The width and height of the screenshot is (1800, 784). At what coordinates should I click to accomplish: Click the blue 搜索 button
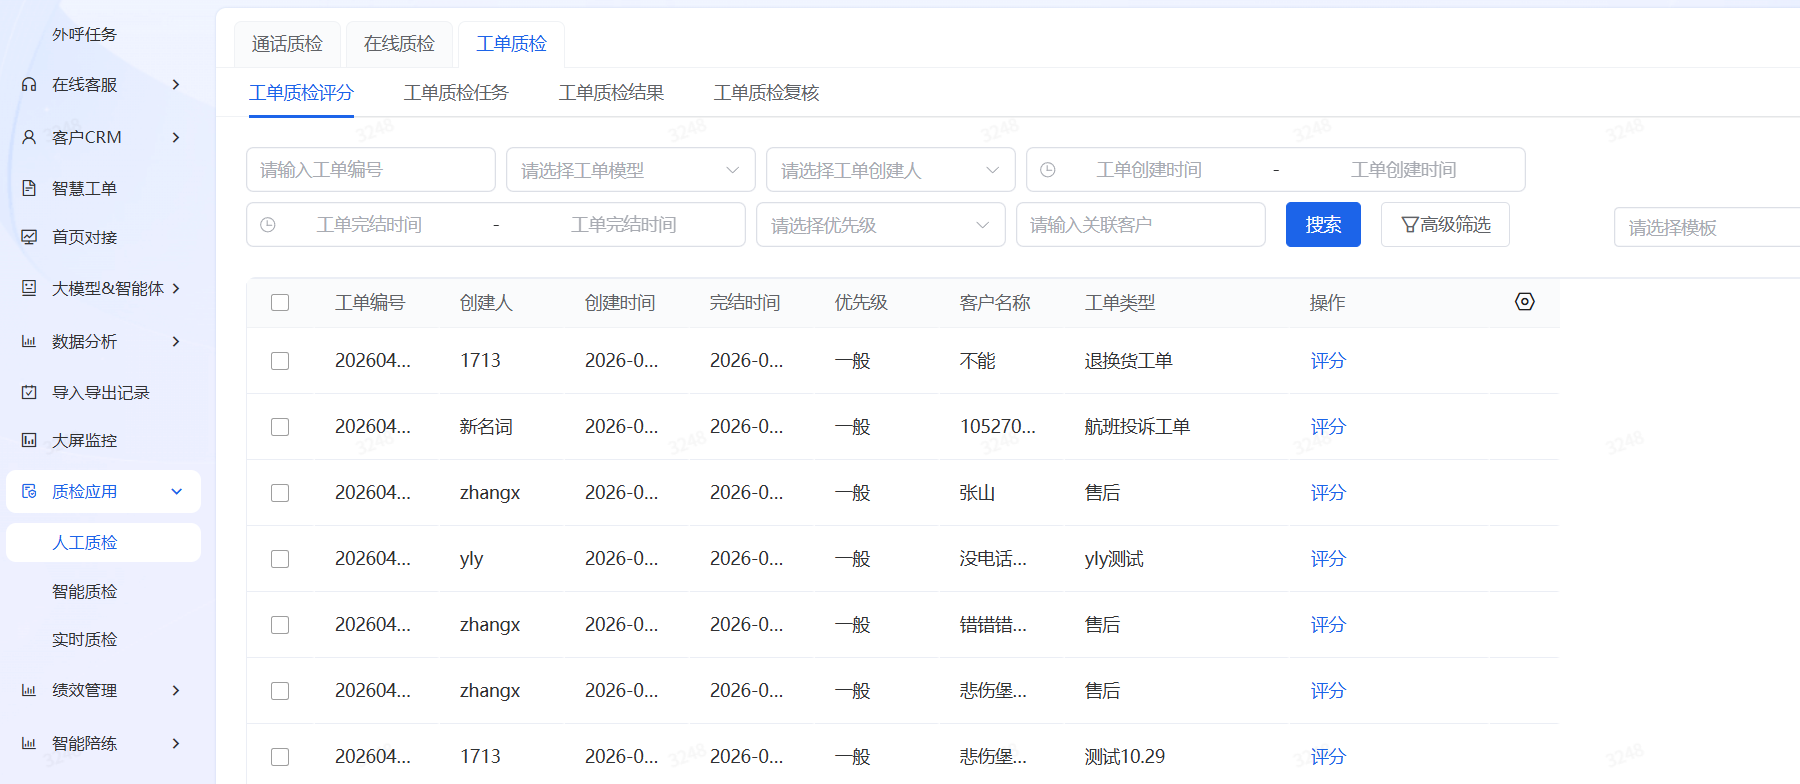1322,225
